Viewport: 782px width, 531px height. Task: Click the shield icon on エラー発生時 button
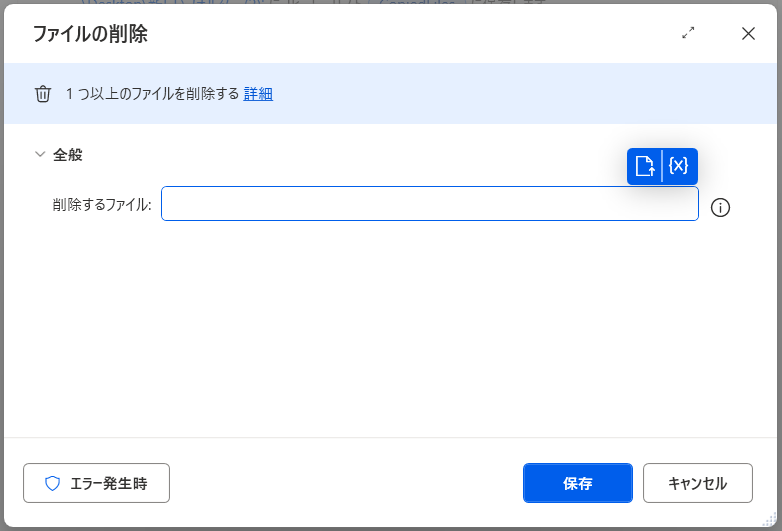click(53, 483)
